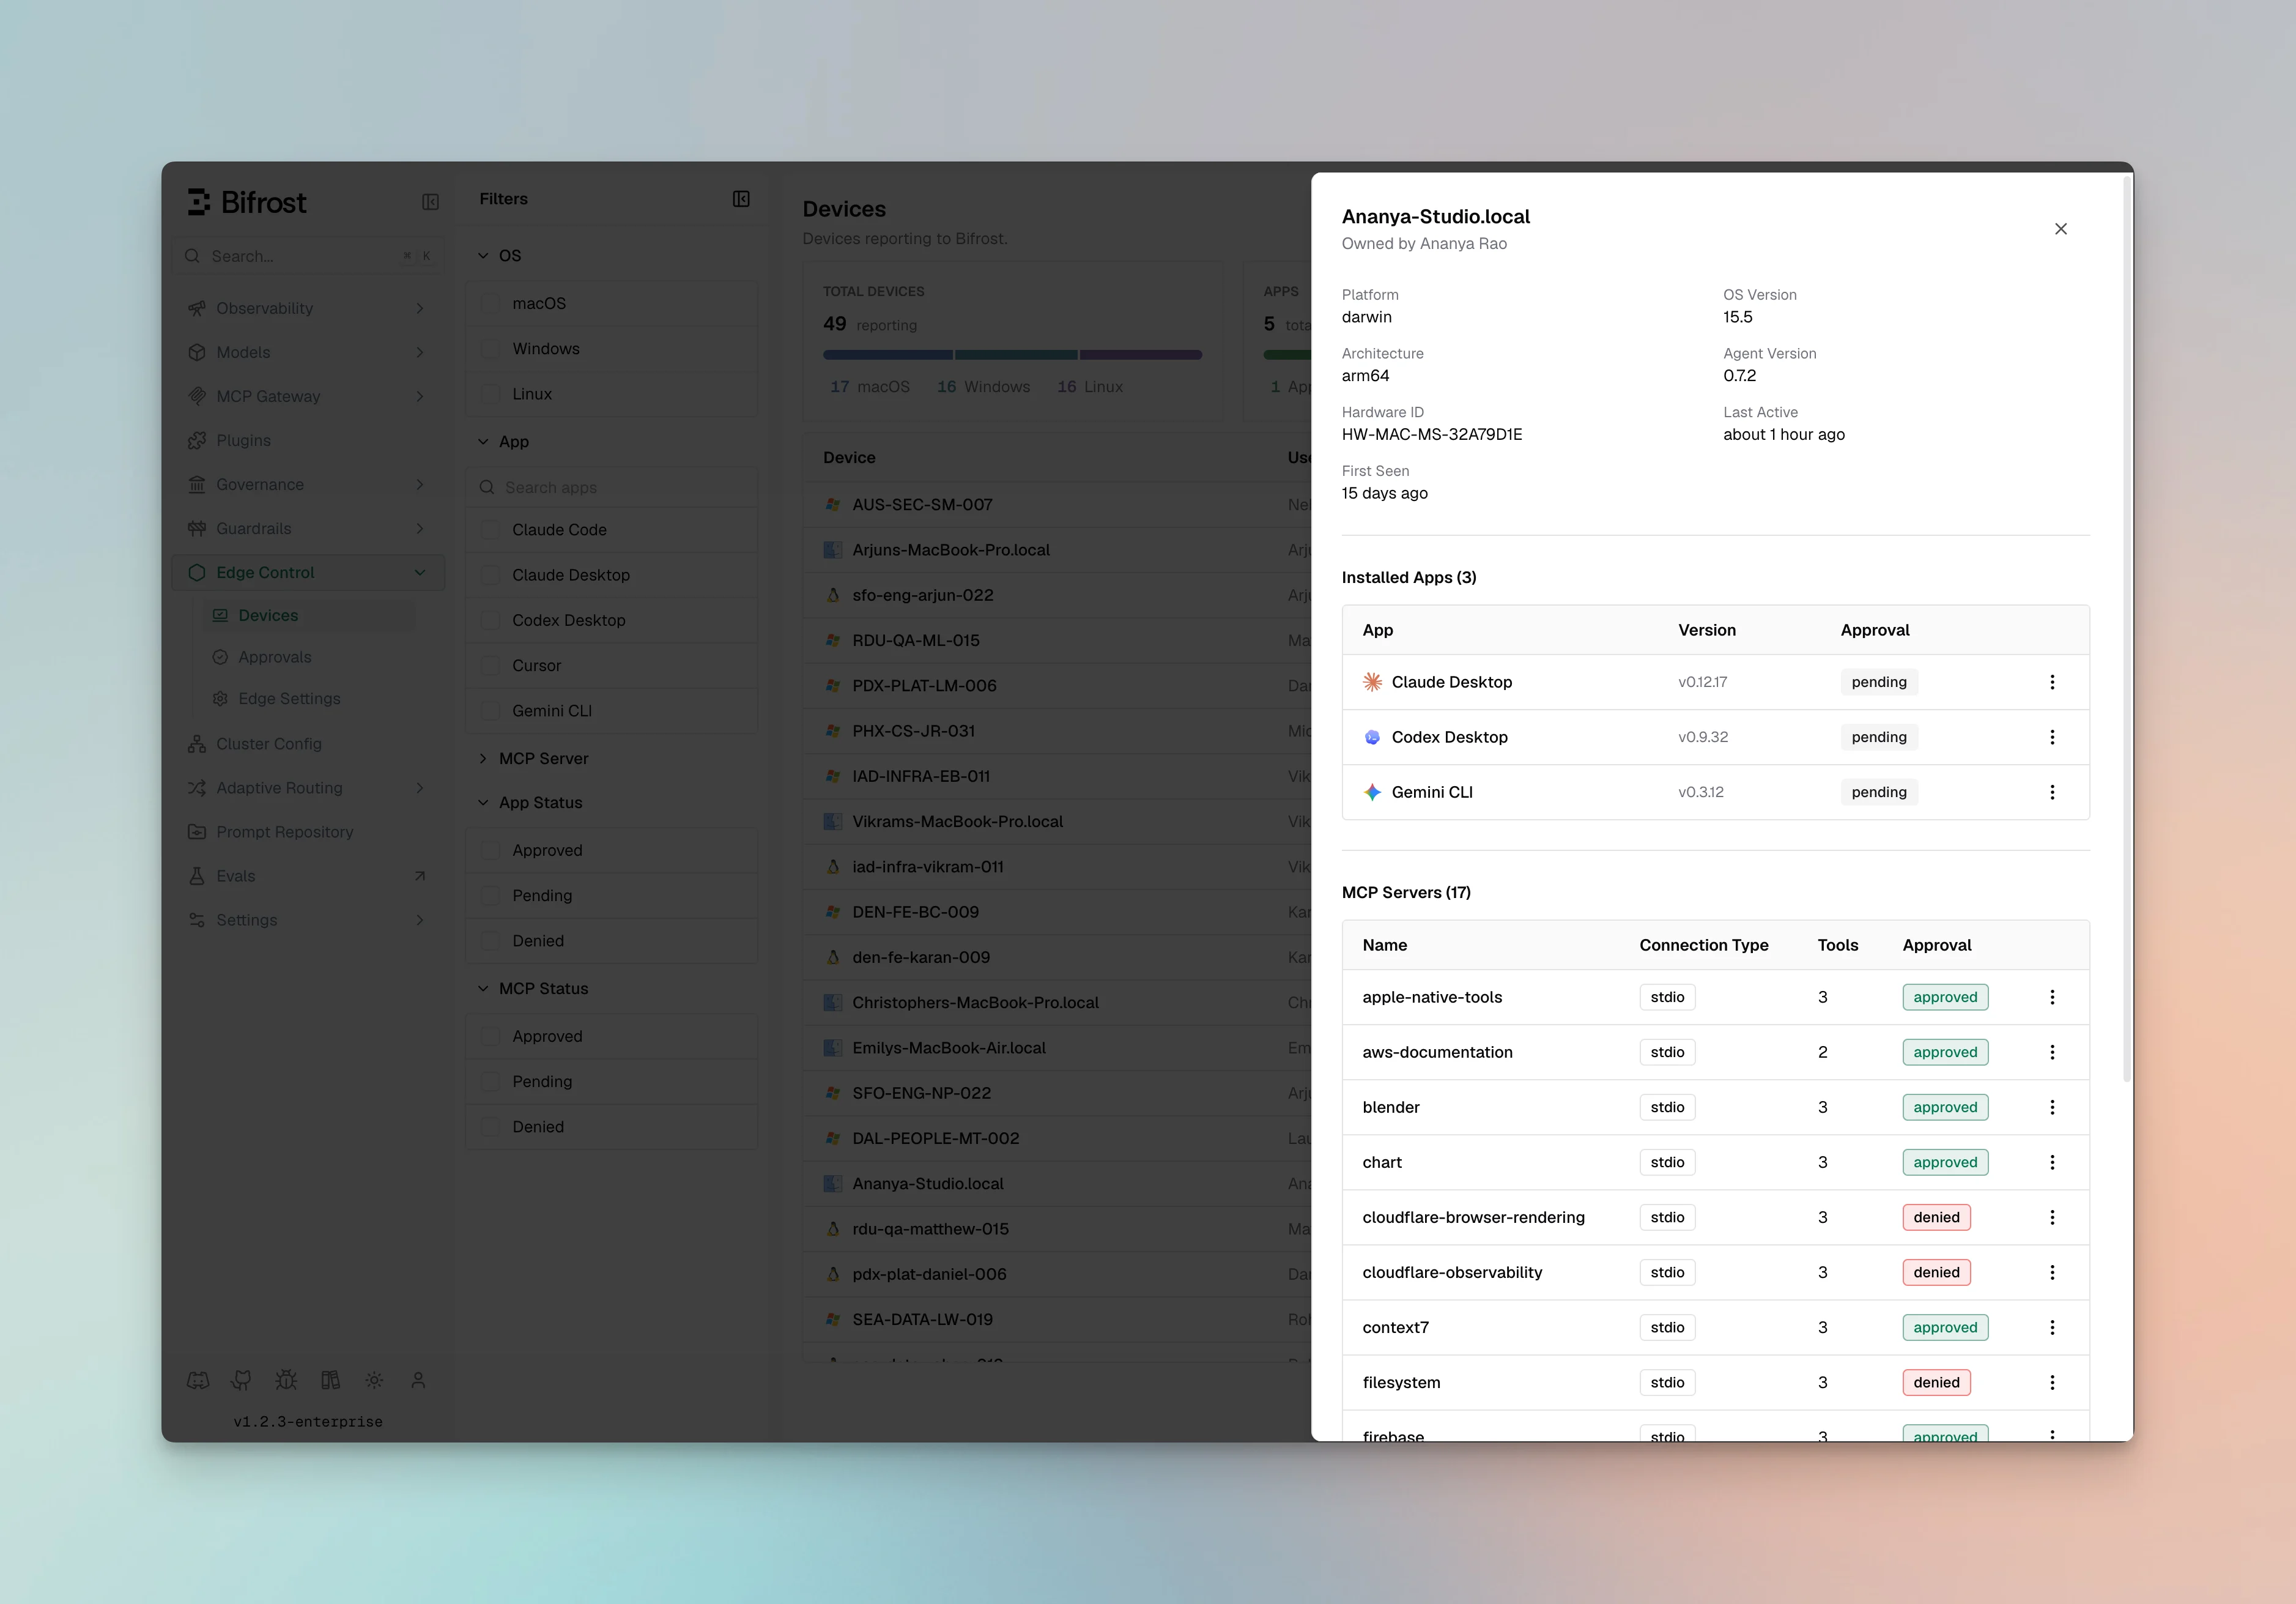The width and height of the screenshot is (2296, 1604).
Task: Collapse the OS filter section
Action: point(483,256)
